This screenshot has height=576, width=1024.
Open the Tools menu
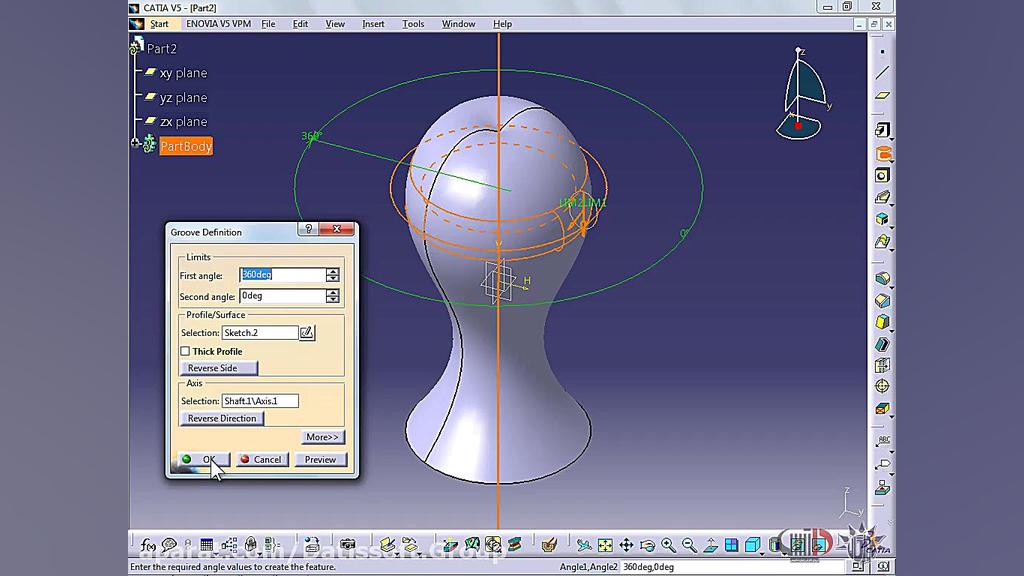click(x=411, y=23)
